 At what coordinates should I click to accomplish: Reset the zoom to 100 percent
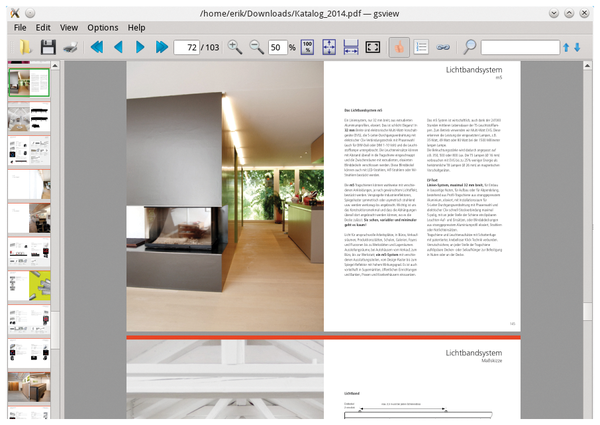(307, 47)
